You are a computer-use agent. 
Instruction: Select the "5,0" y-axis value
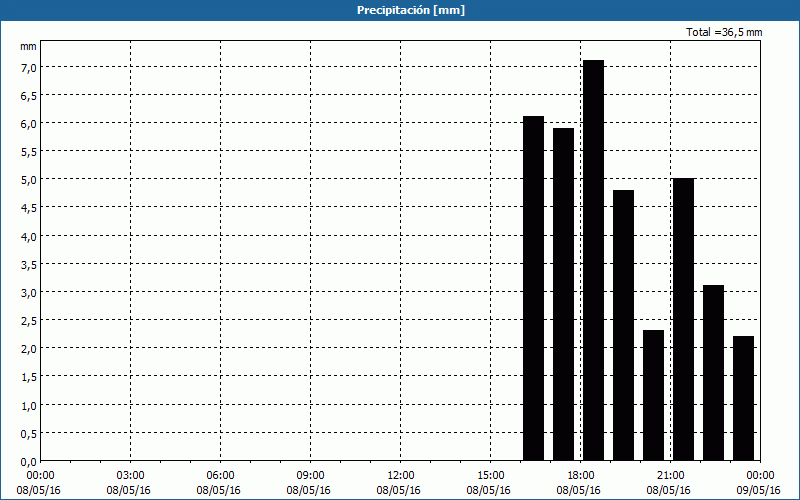point(28,180)
